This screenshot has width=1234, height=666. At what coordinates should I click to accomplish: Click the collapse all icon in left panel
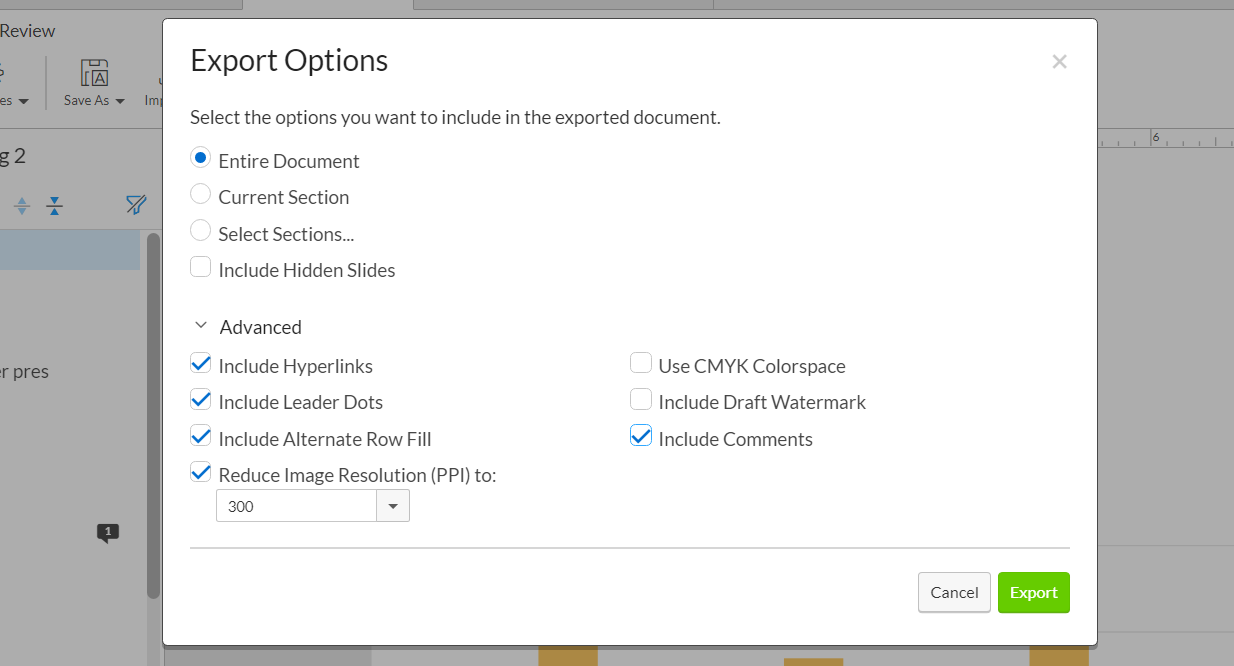(x=55, y=206)
